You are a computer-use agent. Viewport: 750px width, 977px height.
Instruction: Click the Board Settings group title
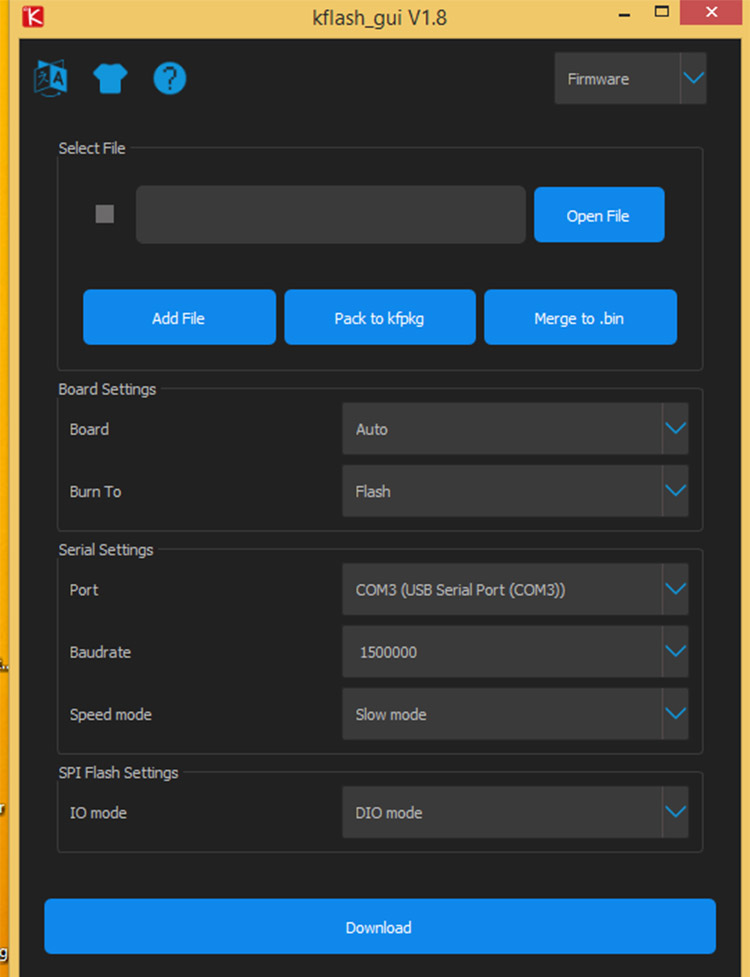pos(107,389)
